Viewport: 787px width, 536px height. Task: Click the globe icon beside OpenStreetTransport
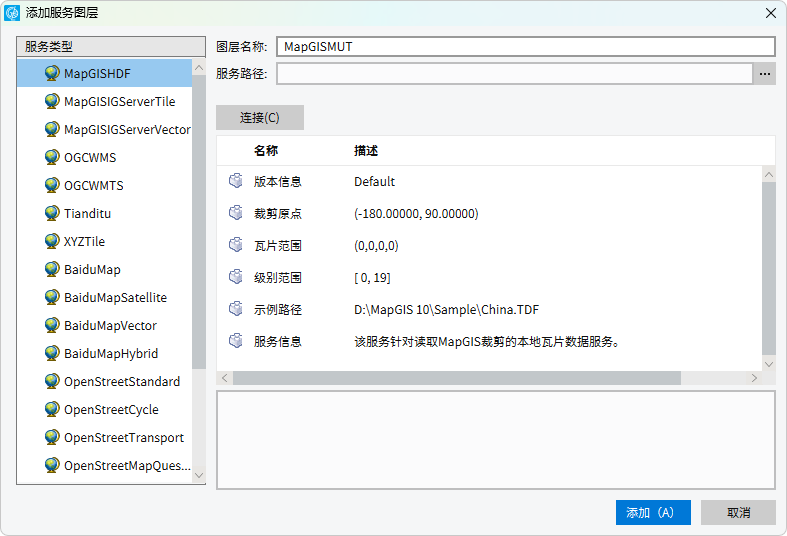pyautogui.click(x=52, y=438)
